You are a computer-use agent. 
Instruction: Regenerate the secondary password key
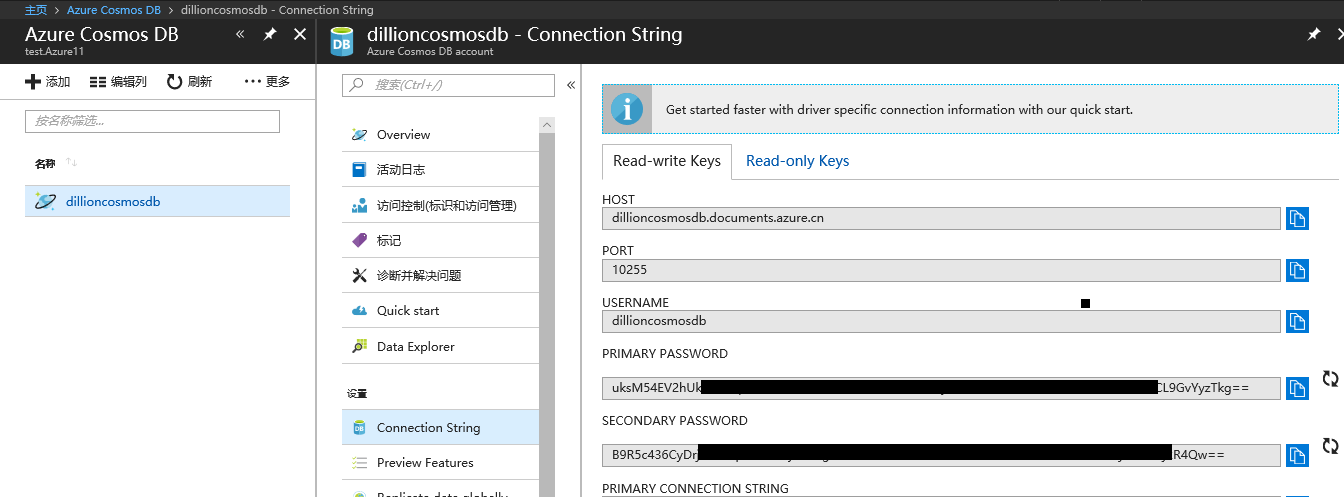tap(1330, 446)
